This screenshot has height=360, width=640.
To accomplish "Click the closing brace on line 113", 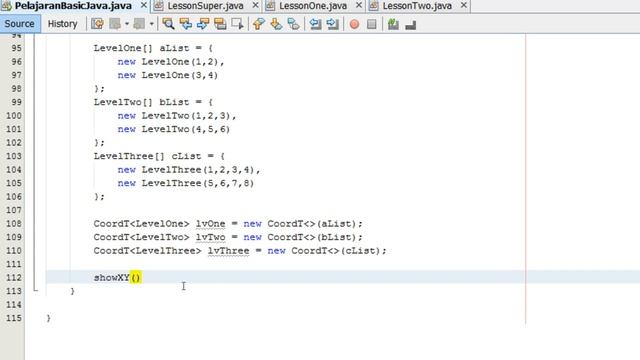I will pyautogui.click(x=73, y=291).
